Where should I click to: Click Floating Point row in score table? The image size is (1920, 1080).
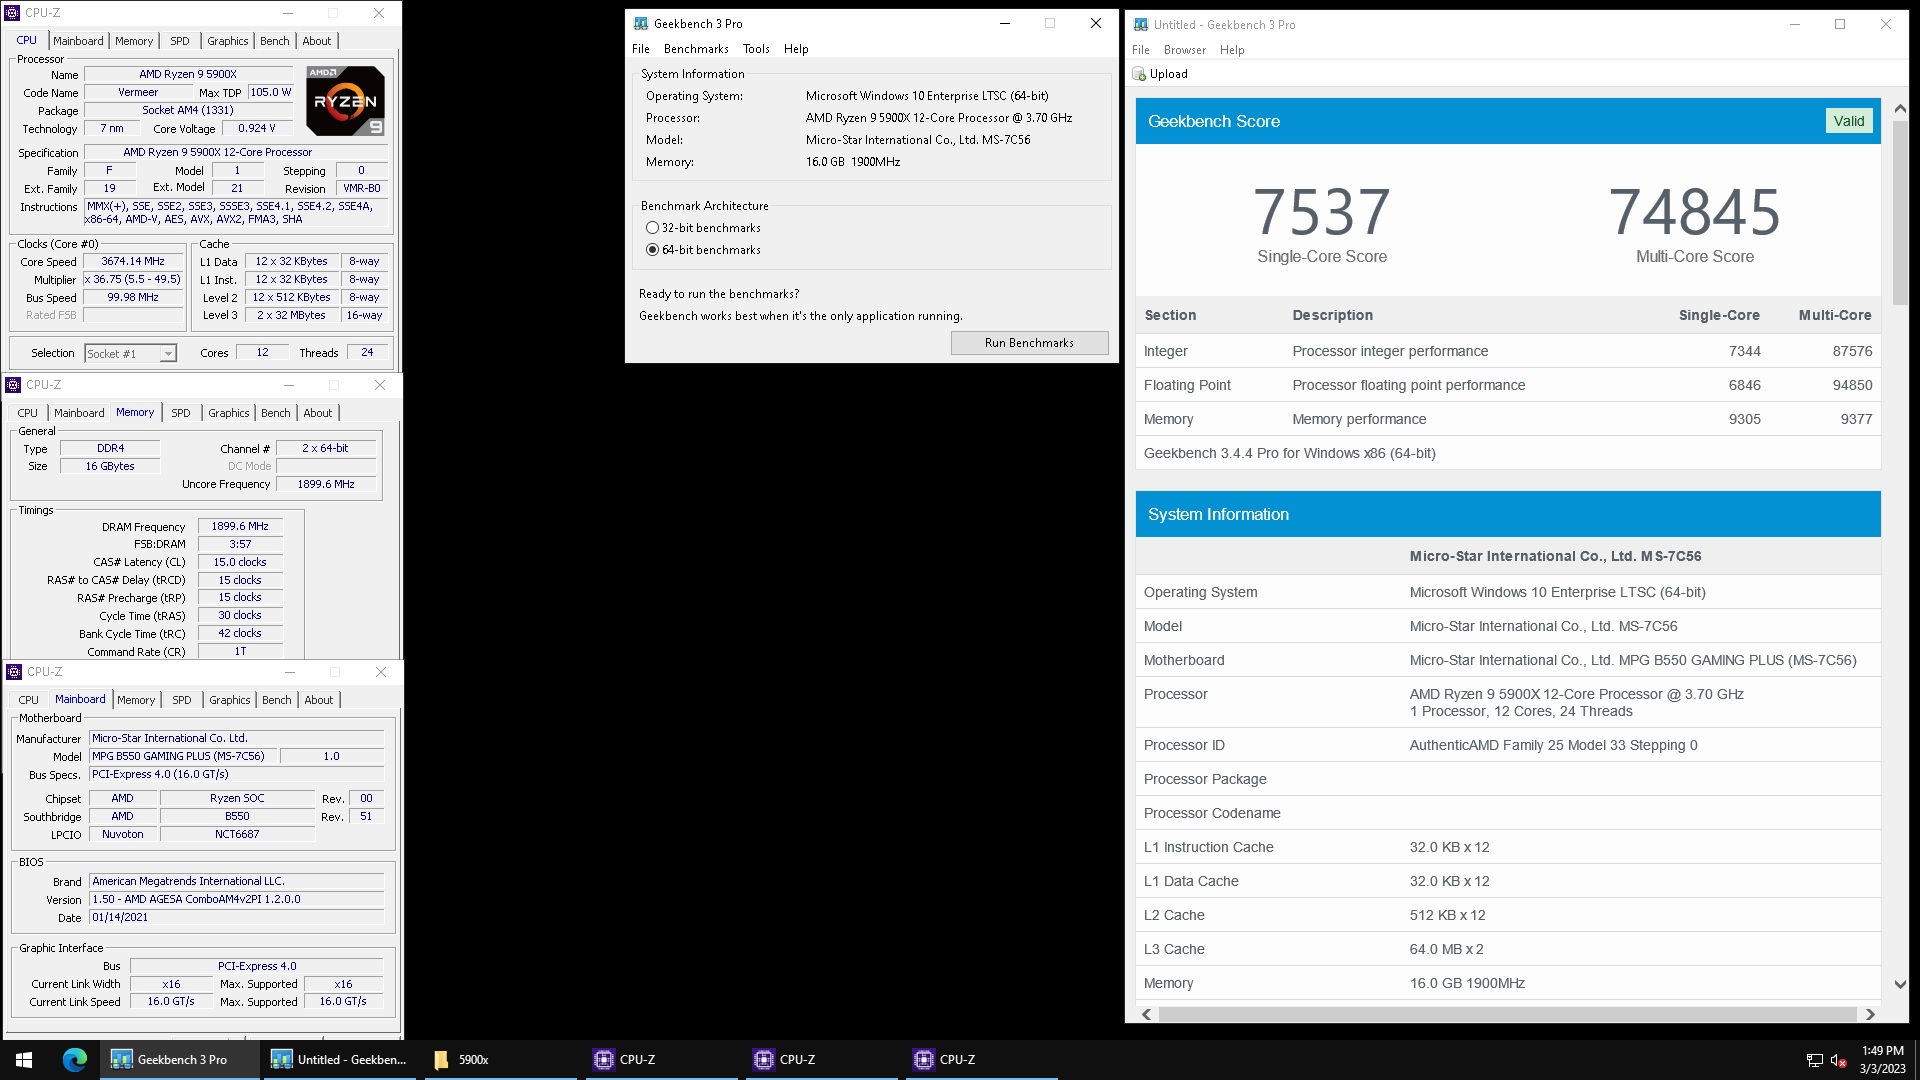[1507, 385]
